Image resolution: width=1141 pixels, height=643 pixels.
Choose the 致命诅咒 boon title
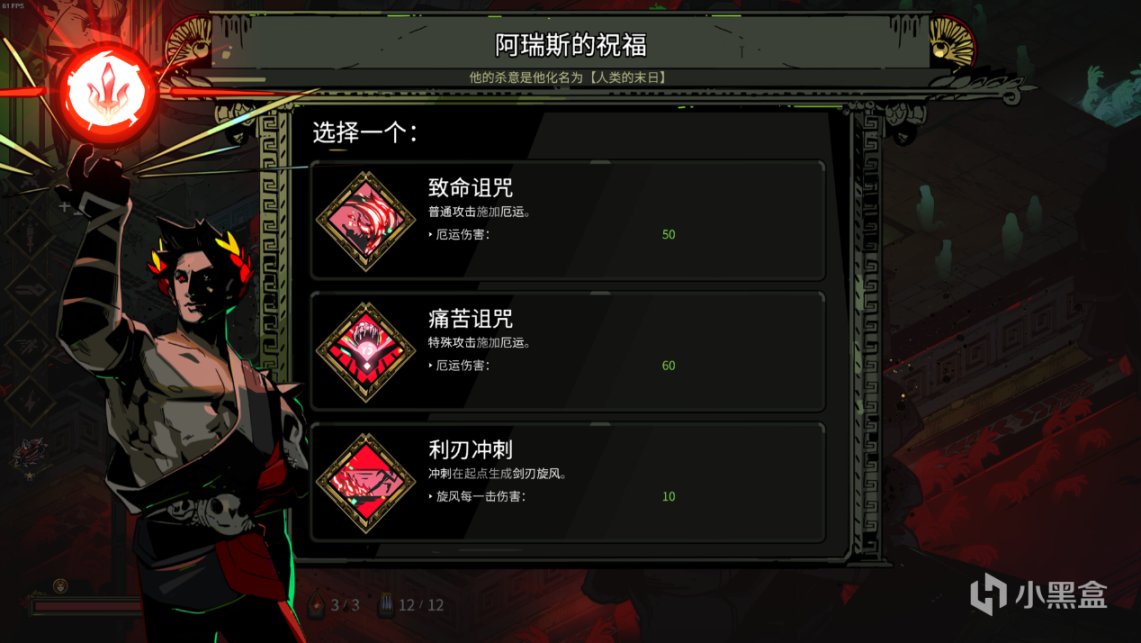point(470,188)
